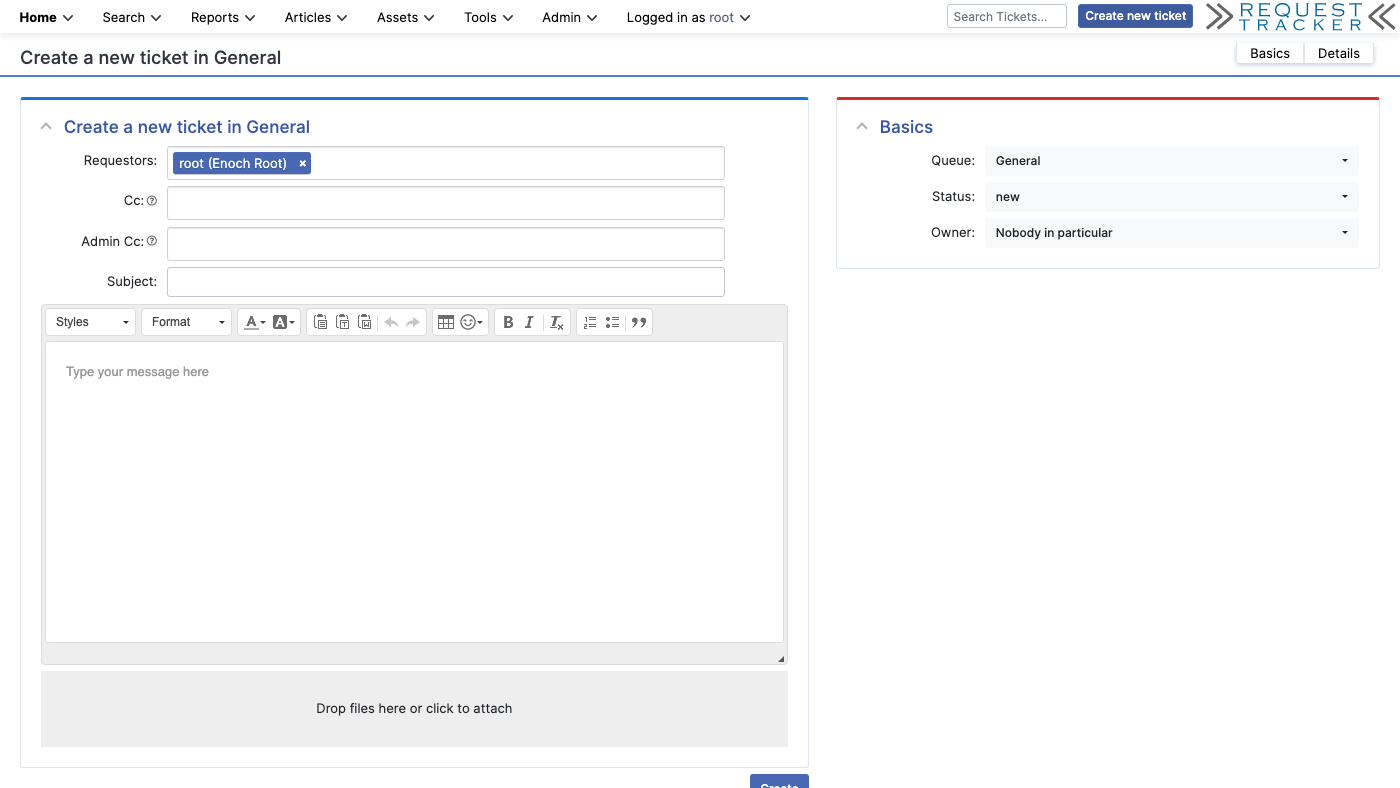This screenshot has height=788, width=1400.
Task: Open the Search menu
Action: tap(132, 17)
